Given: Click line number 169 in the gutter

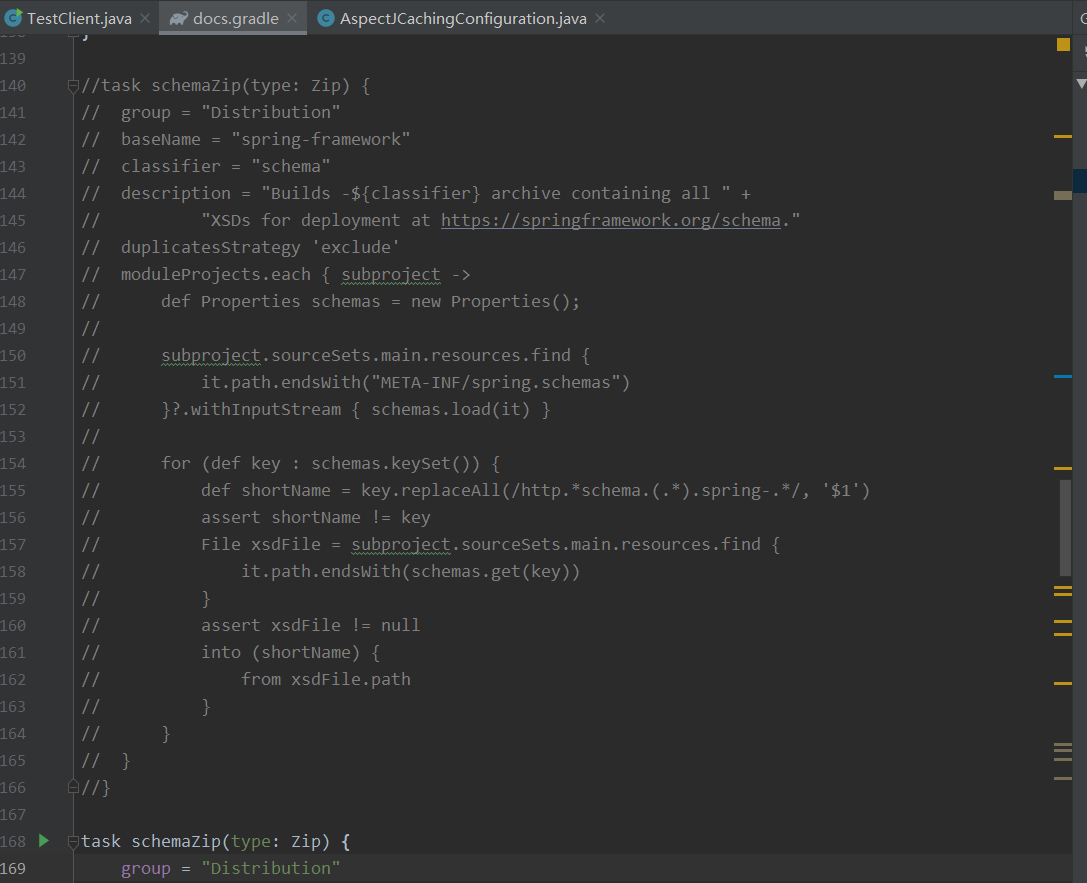Looking at the screenshot, I should 13,868.
